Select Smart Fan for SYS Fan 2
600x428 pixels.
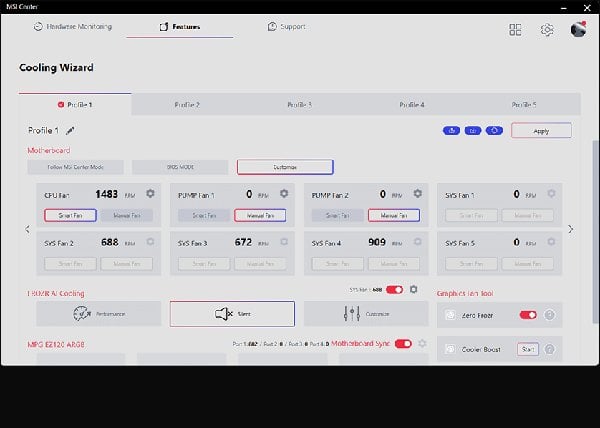70,264
